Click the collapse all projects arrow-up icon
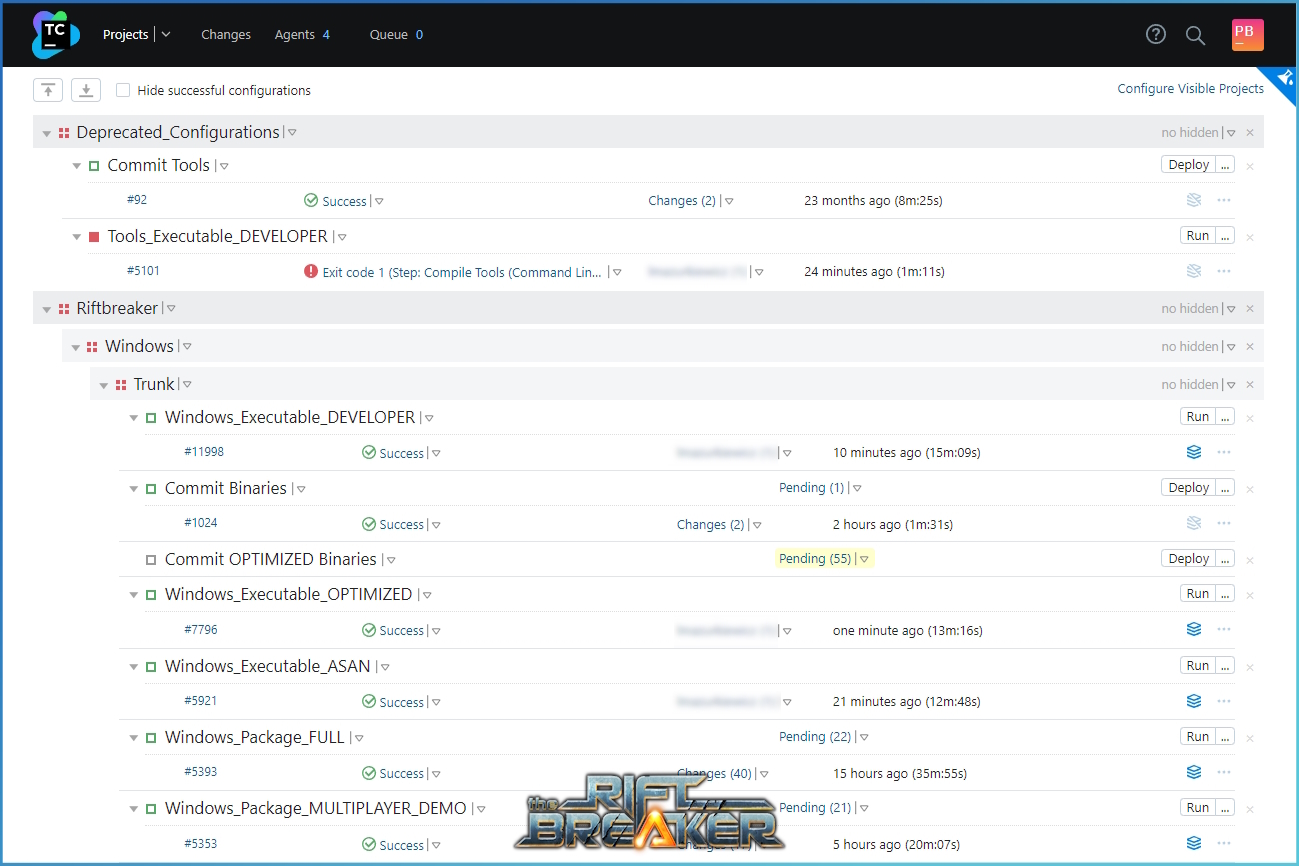This screenshot has width=1299, height=866. click(x=48, y=90)
